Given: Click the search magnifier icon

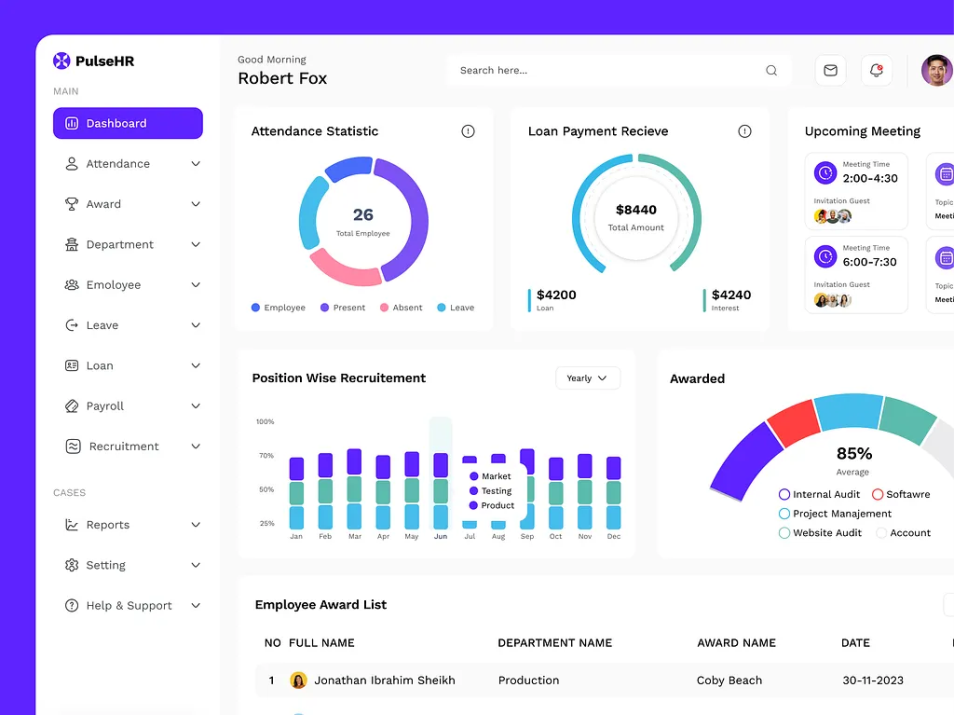Looking at the screenshot, I should (771, 71).
